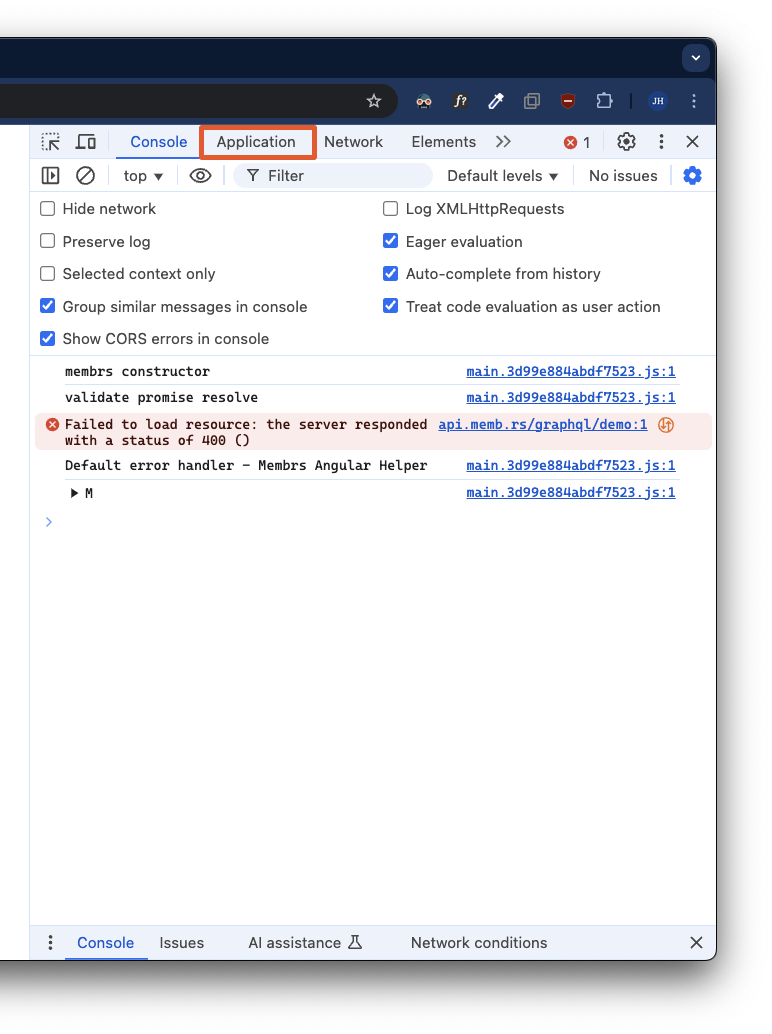This screenshot has height=1034, width=772.
Task: Open DevTools settings gear icon
Action: coord(626,142)
